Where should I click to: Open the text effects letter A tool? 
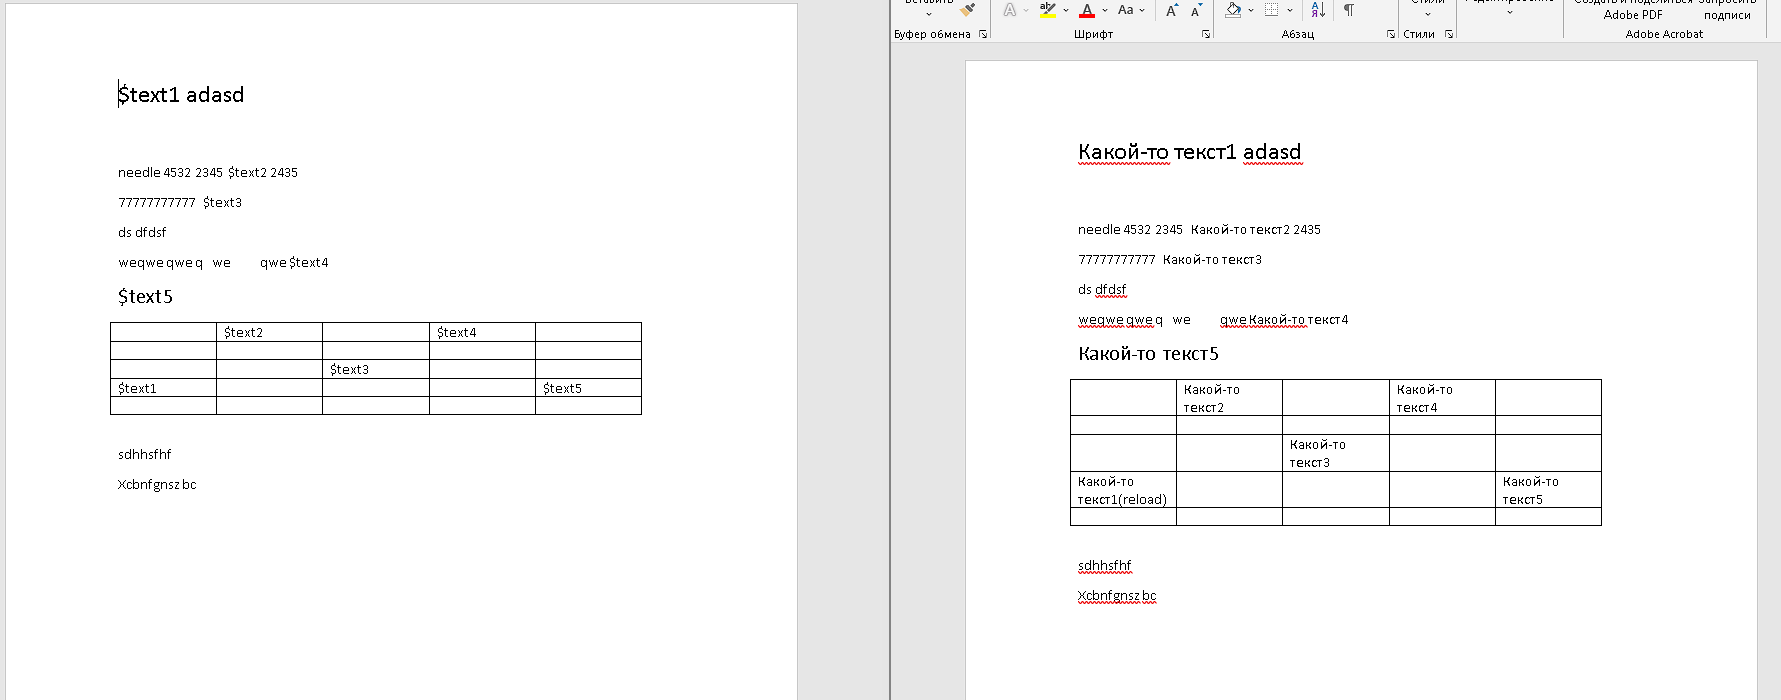[1010, 10]
